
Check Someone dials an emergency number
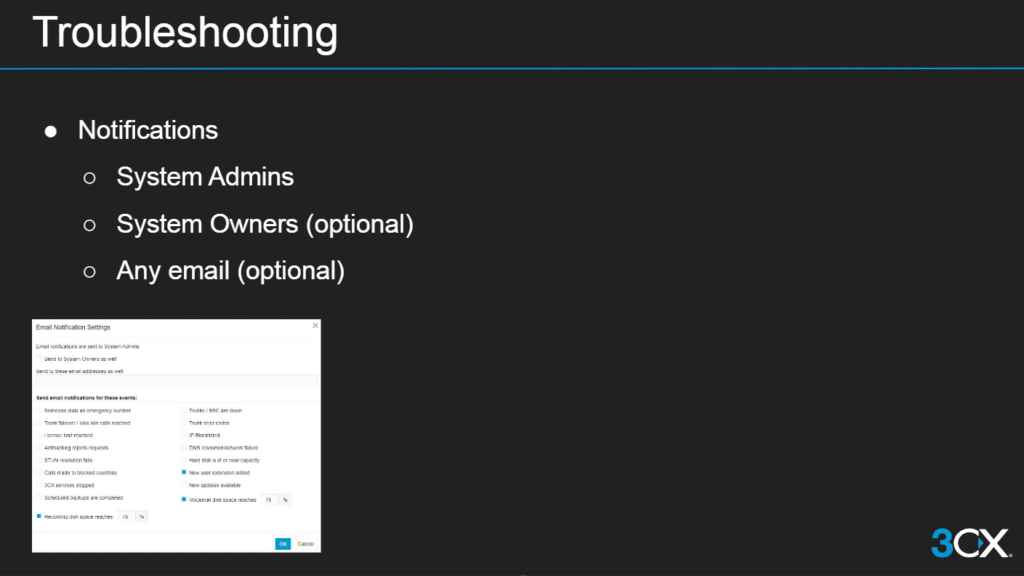[41, 410]
